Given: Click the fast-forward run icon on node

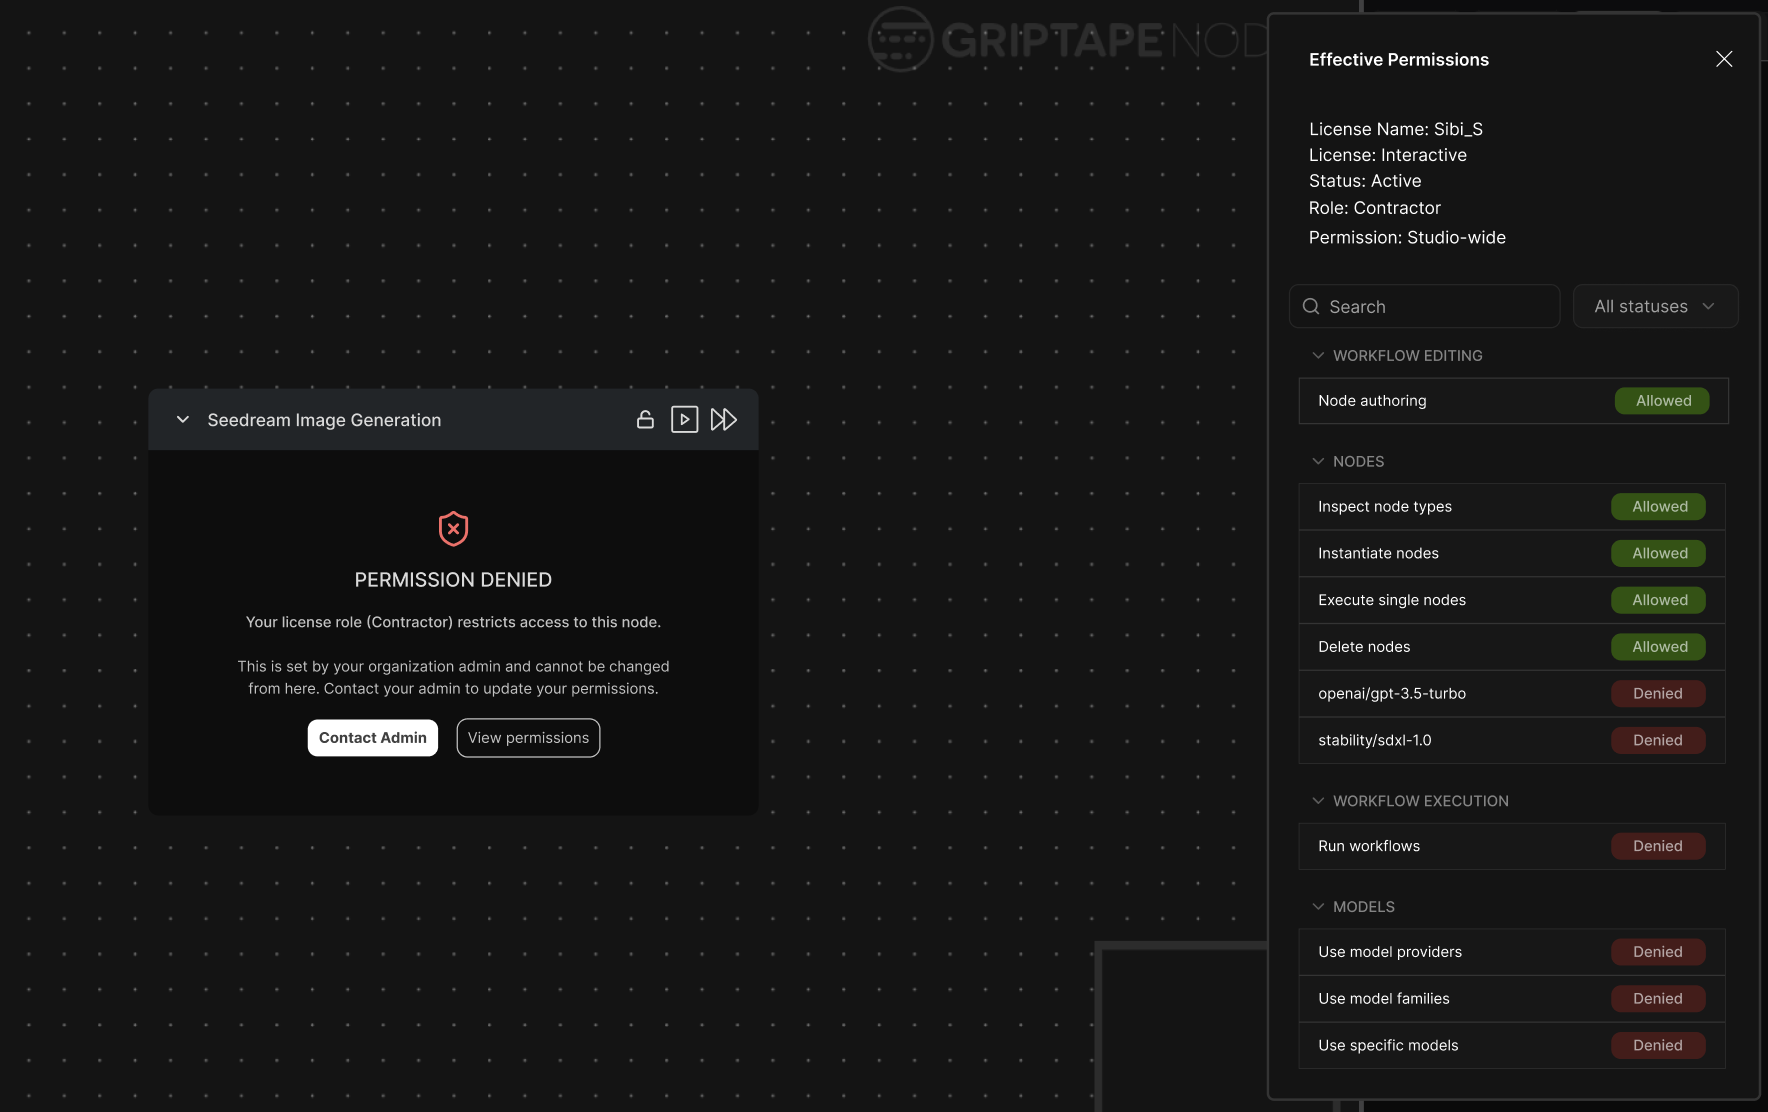Looking at the screenshot, I should (724, 420).
